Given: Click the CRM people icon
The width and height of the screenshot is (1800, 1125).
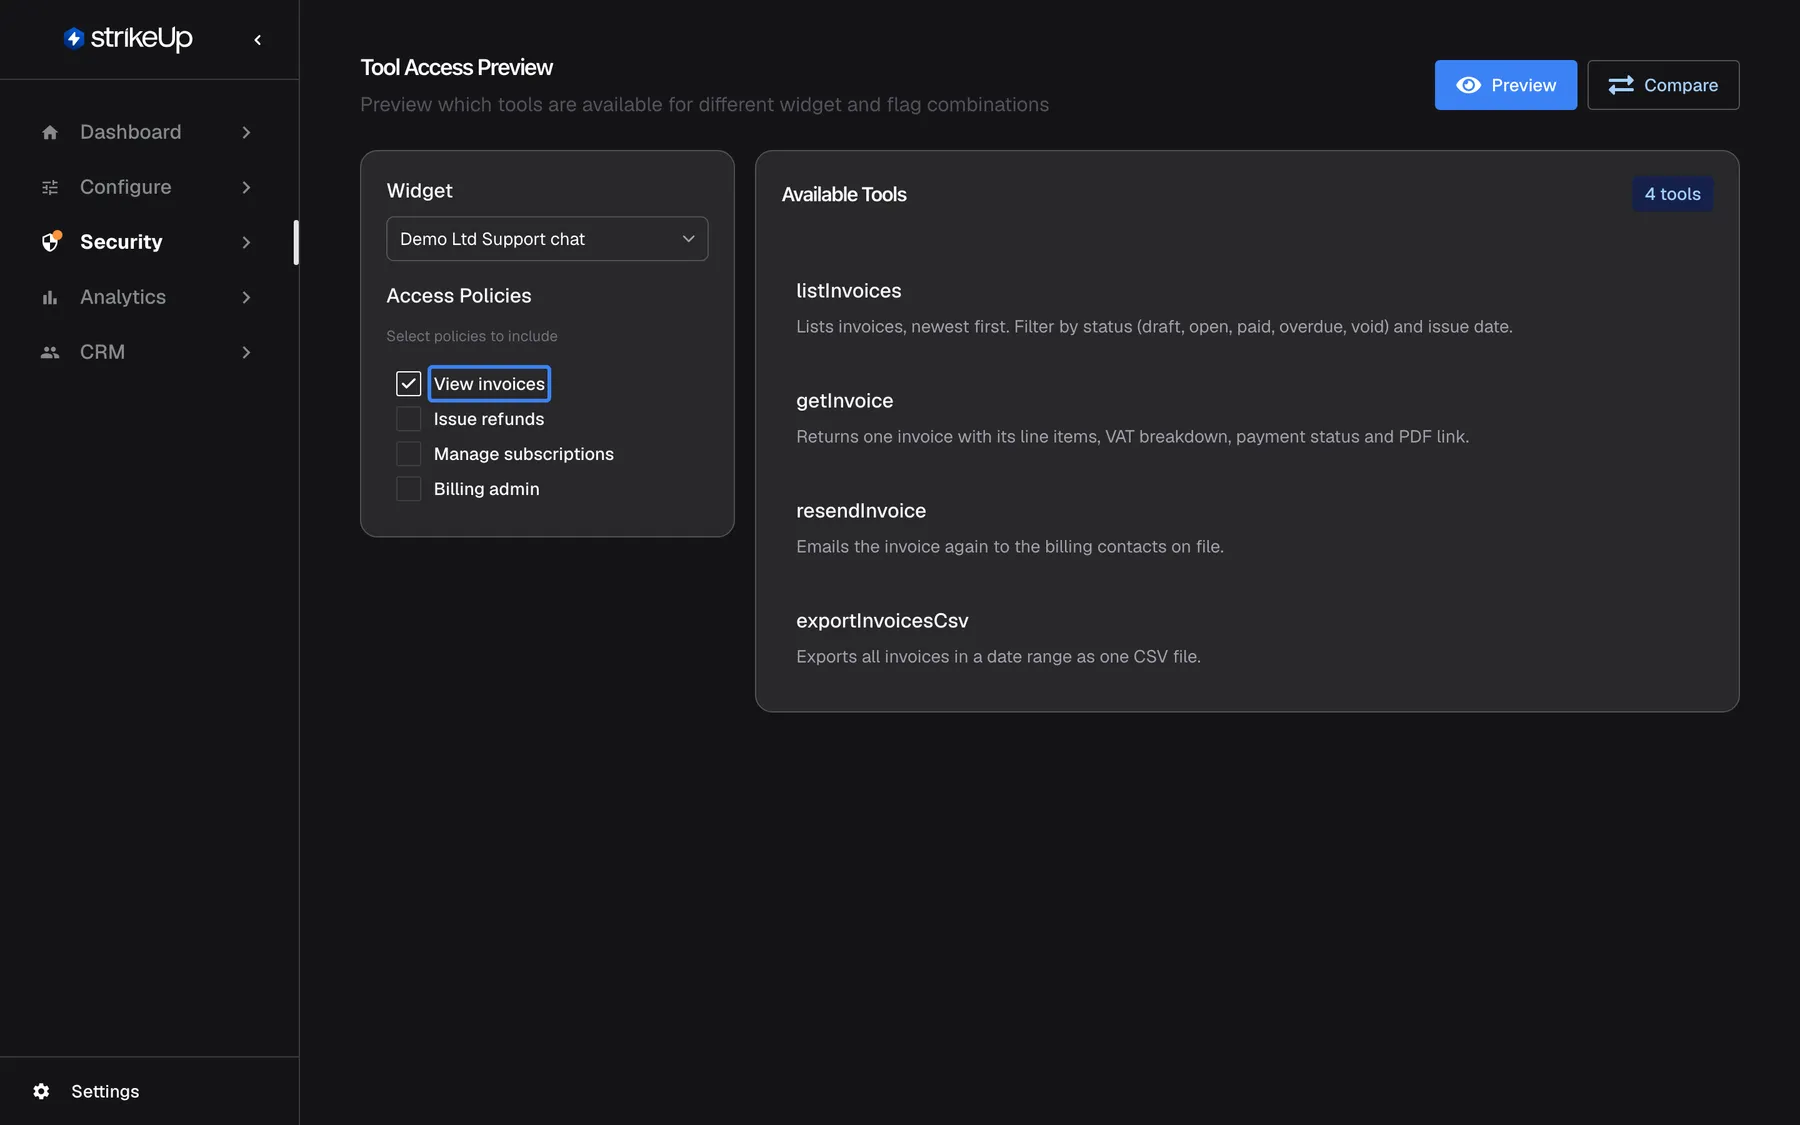Looking at the screenshot, I should 50,352.
